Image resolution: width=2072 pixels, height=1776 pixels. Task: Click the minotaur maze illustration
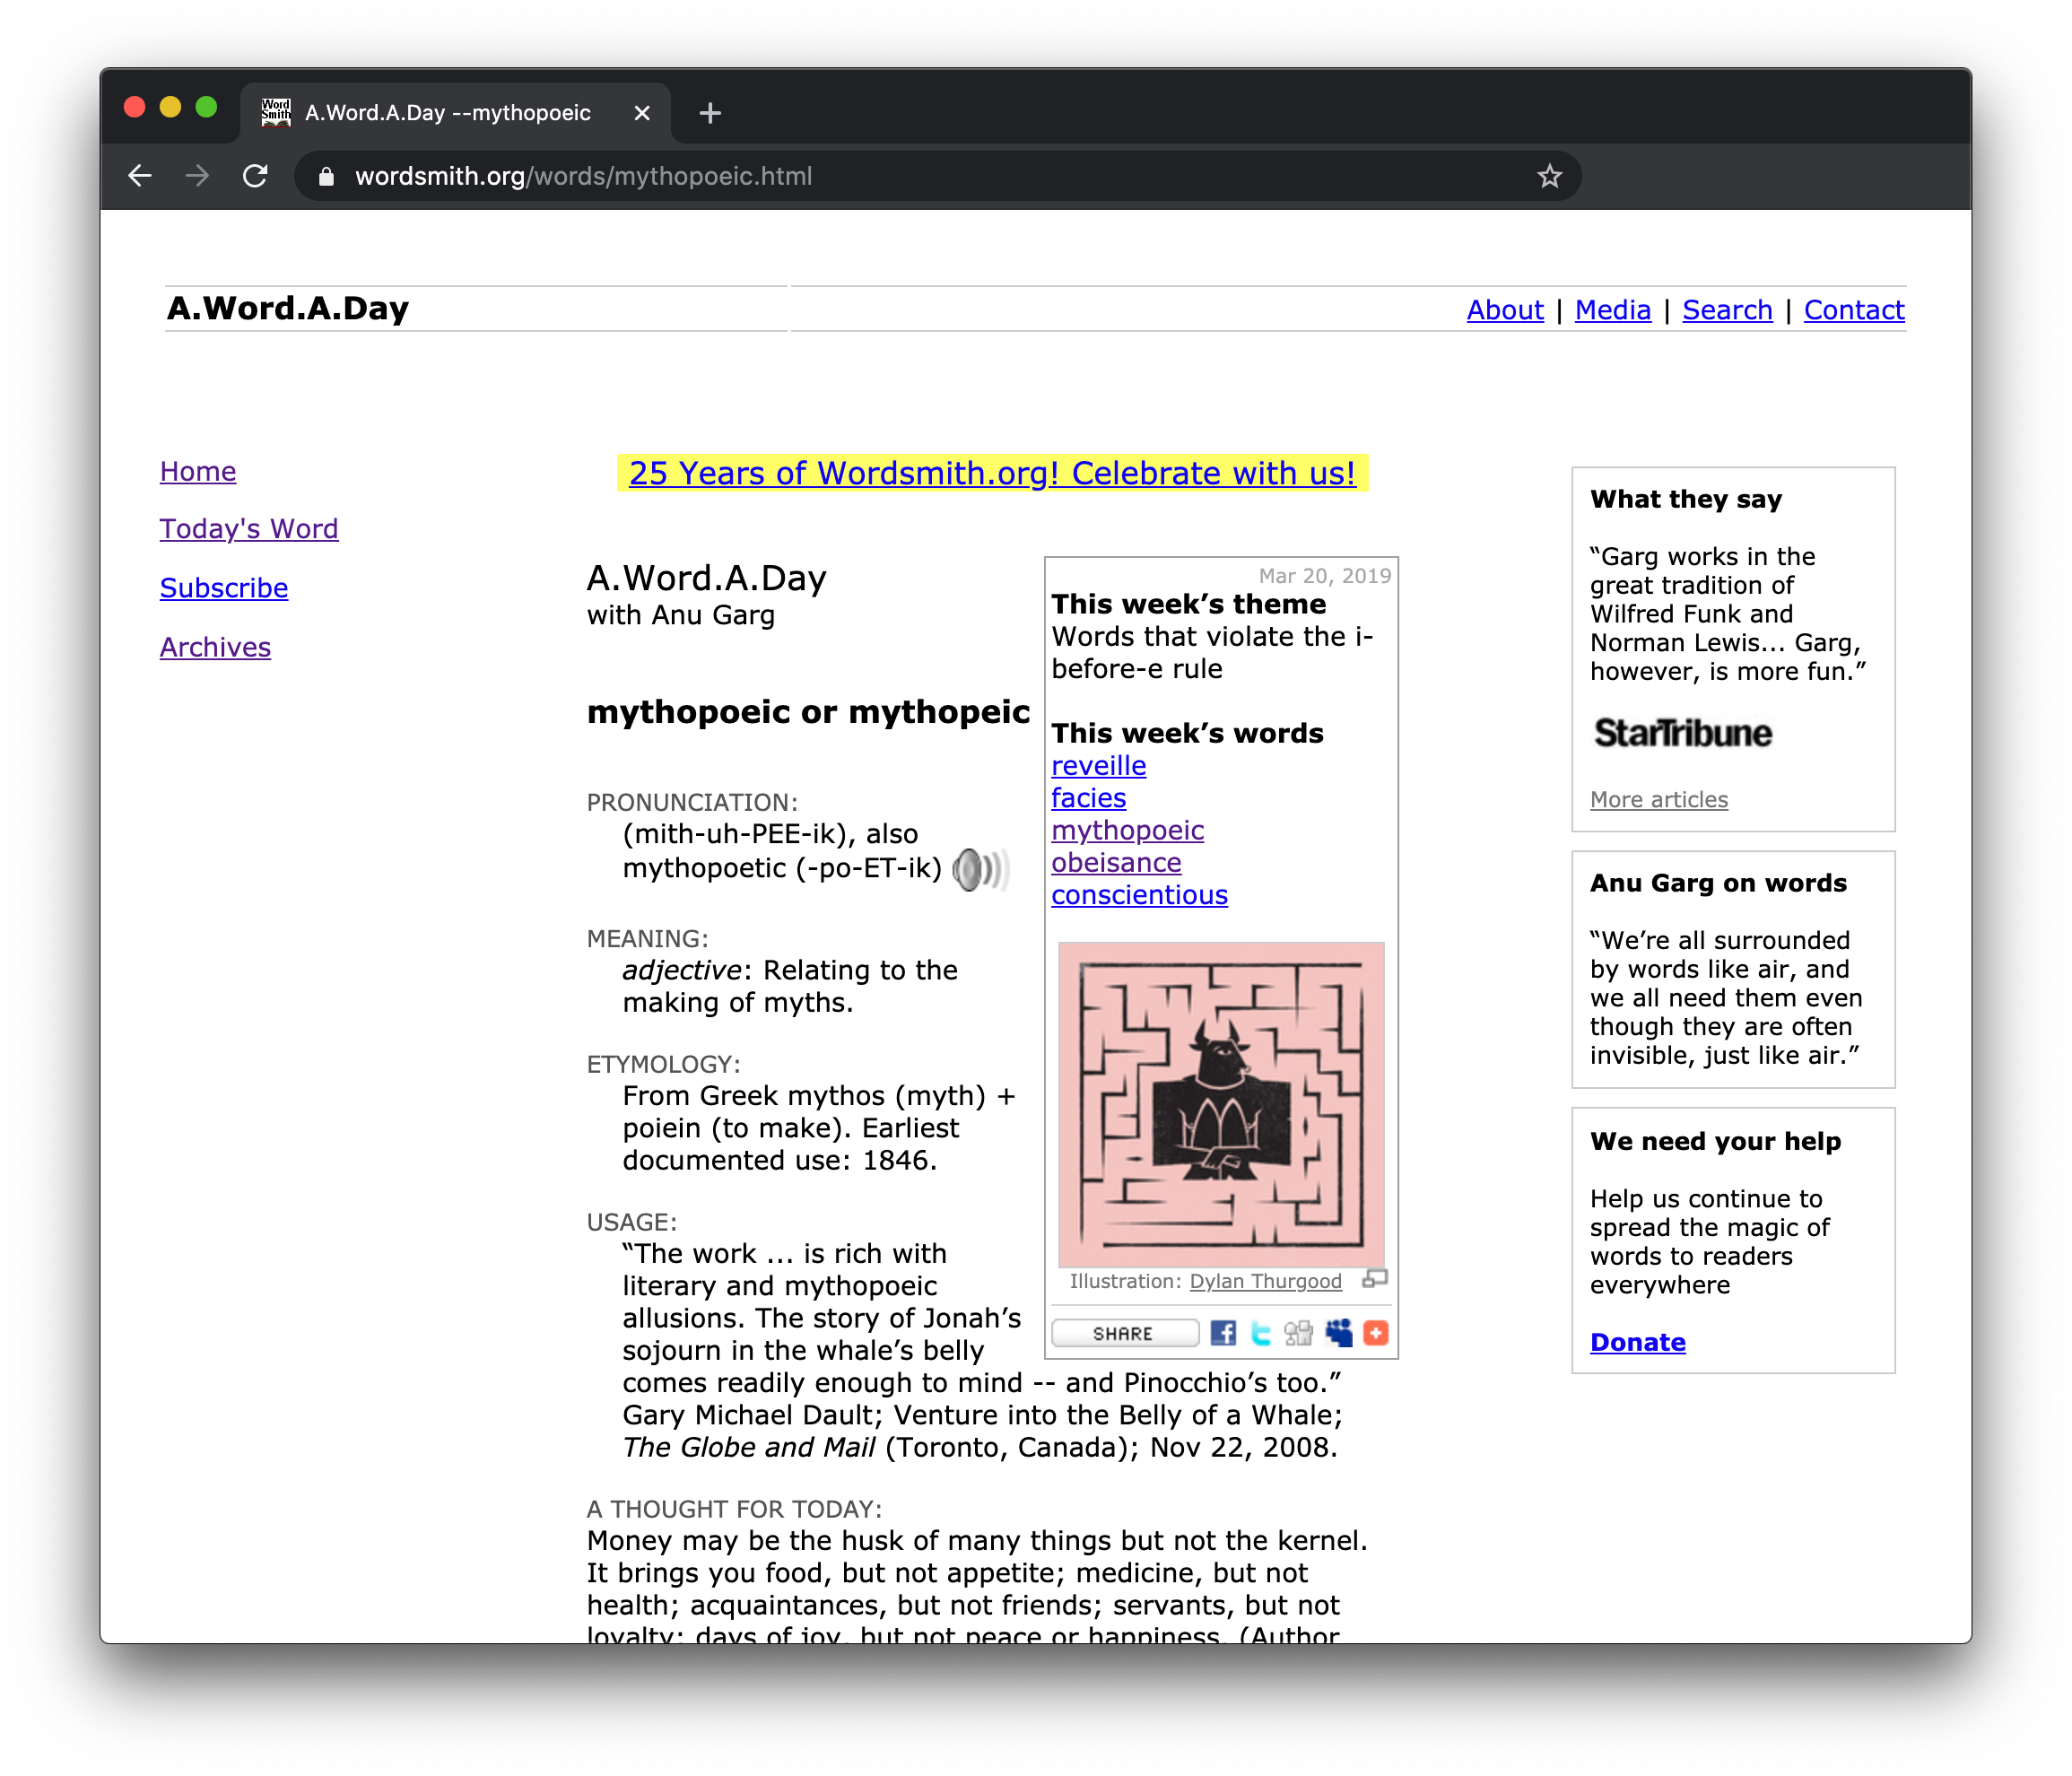(1221, 1104)
